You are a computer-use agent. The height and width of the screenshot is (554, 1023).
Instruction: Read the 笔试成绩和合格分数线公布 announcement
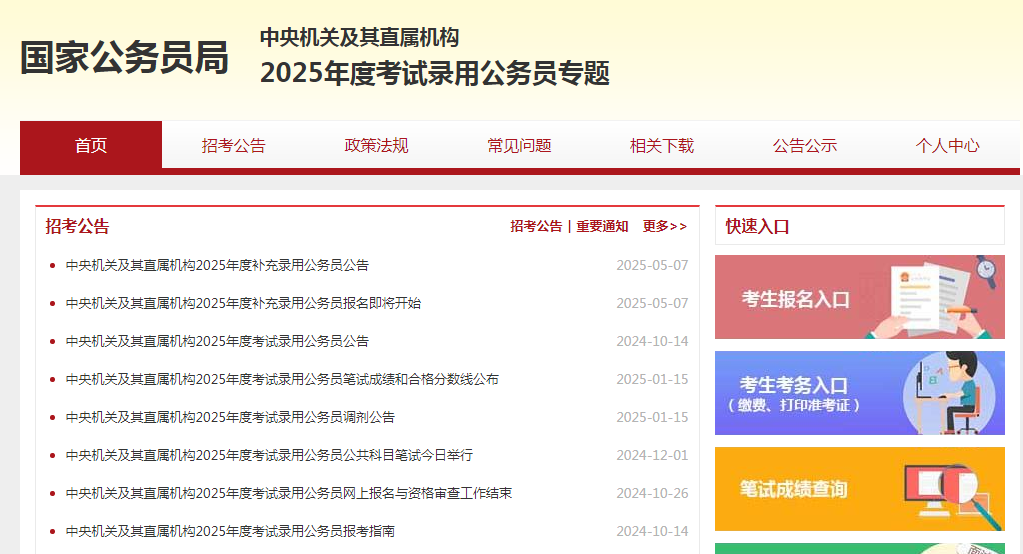[282, 380]
